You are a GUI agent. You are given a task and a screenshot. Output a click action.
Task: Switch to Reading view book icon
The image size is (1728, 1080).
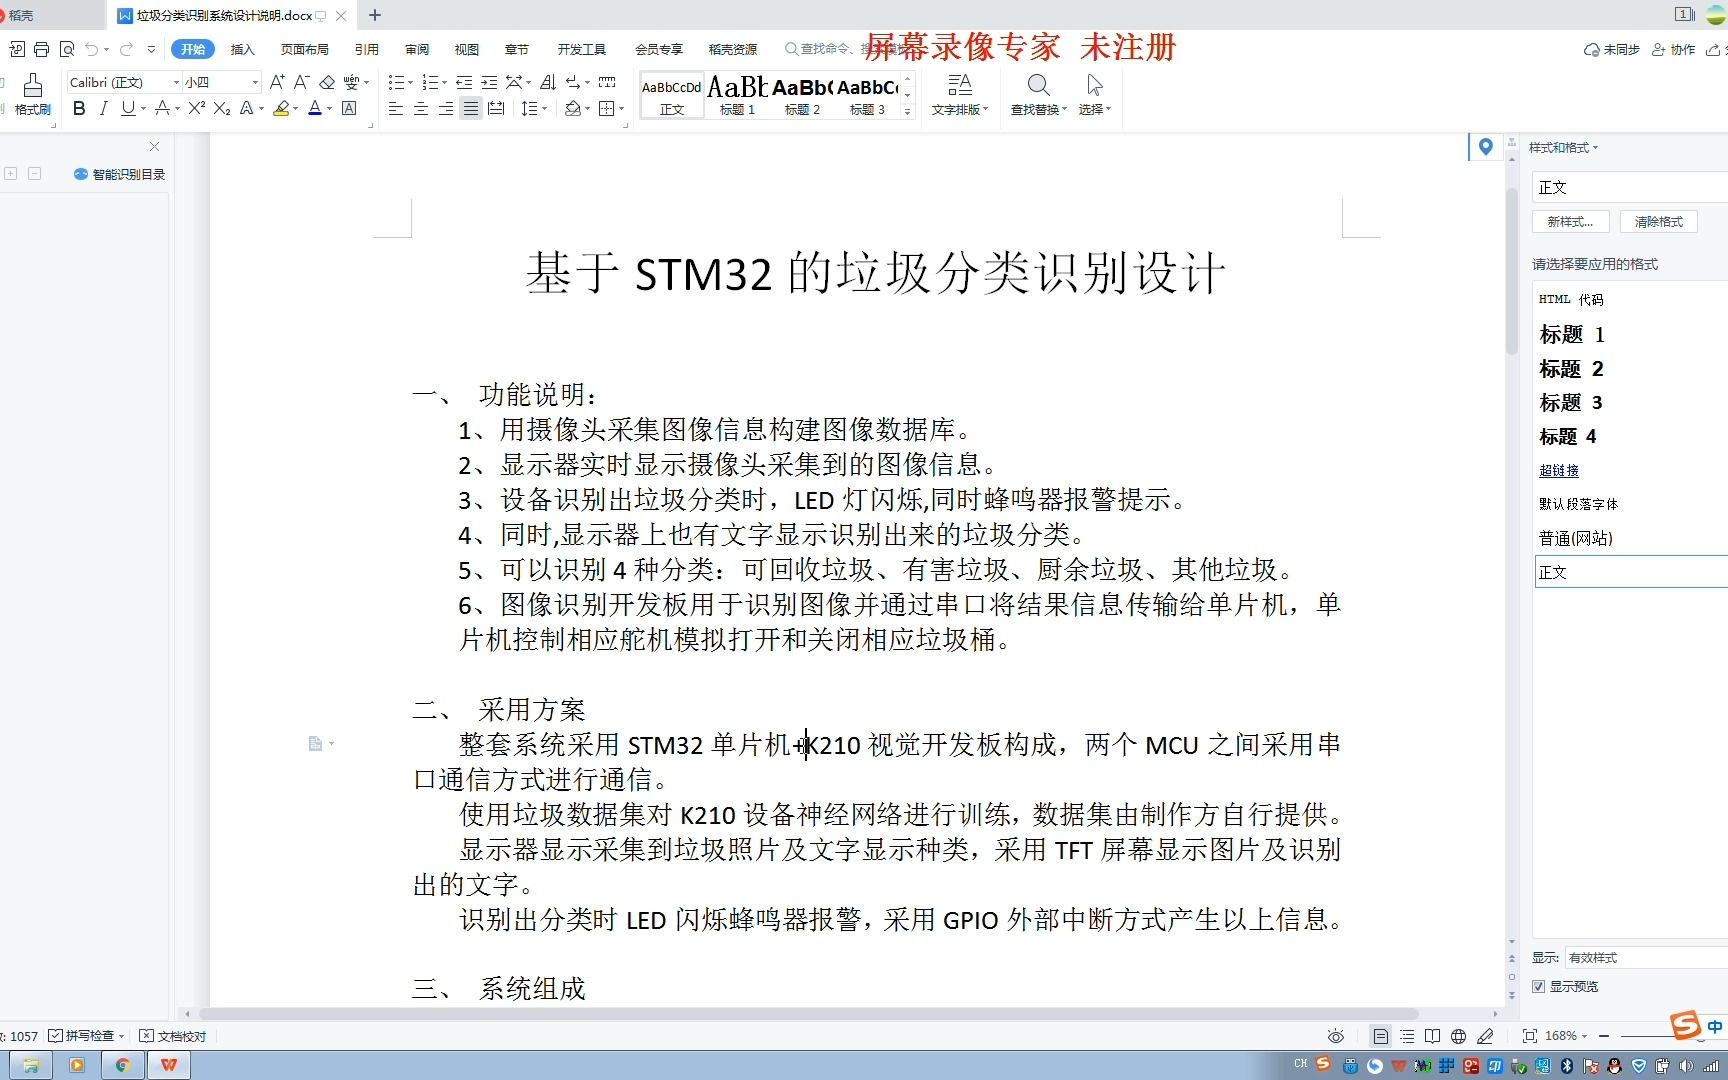(x=1432, y=1036)
